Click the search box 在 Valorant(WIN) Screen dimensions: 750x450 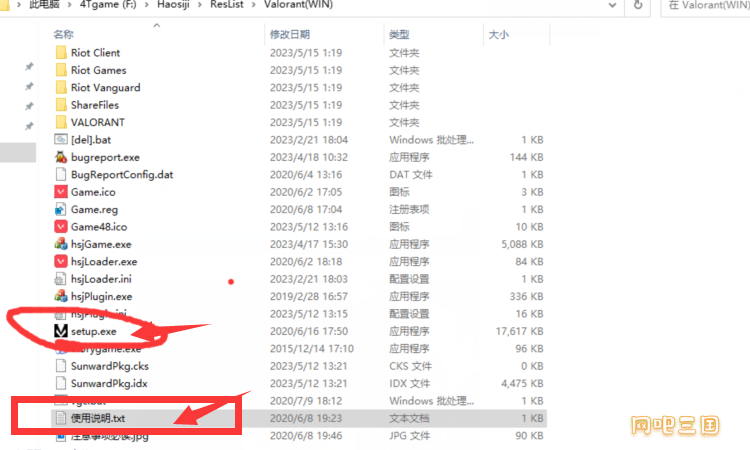click(x=705, y=6)
